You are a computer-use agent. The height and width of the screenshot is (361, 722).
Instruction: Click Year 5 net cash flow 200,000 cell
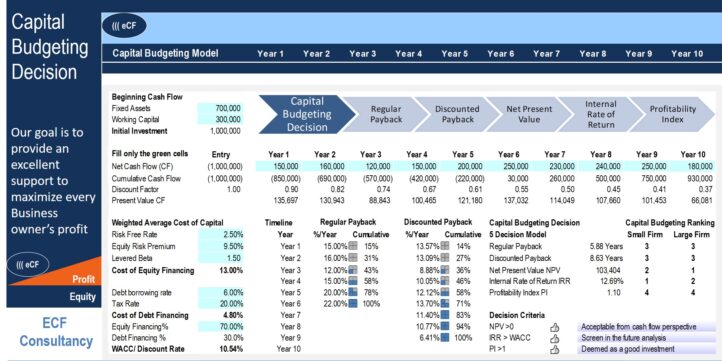coord(463,166)
